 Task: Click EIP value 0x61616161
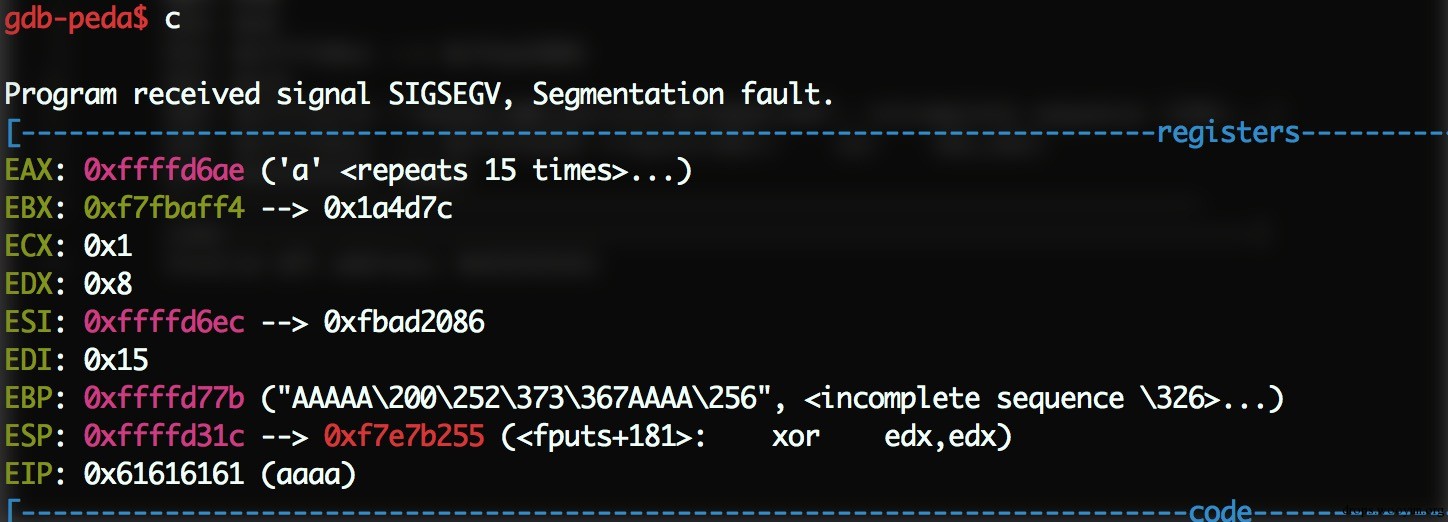[164, 475]
